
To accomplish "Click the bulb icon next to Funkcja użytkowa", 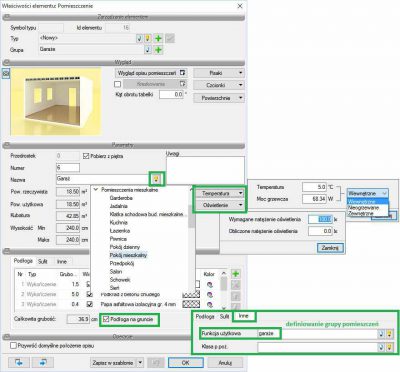I will [389, 333].
